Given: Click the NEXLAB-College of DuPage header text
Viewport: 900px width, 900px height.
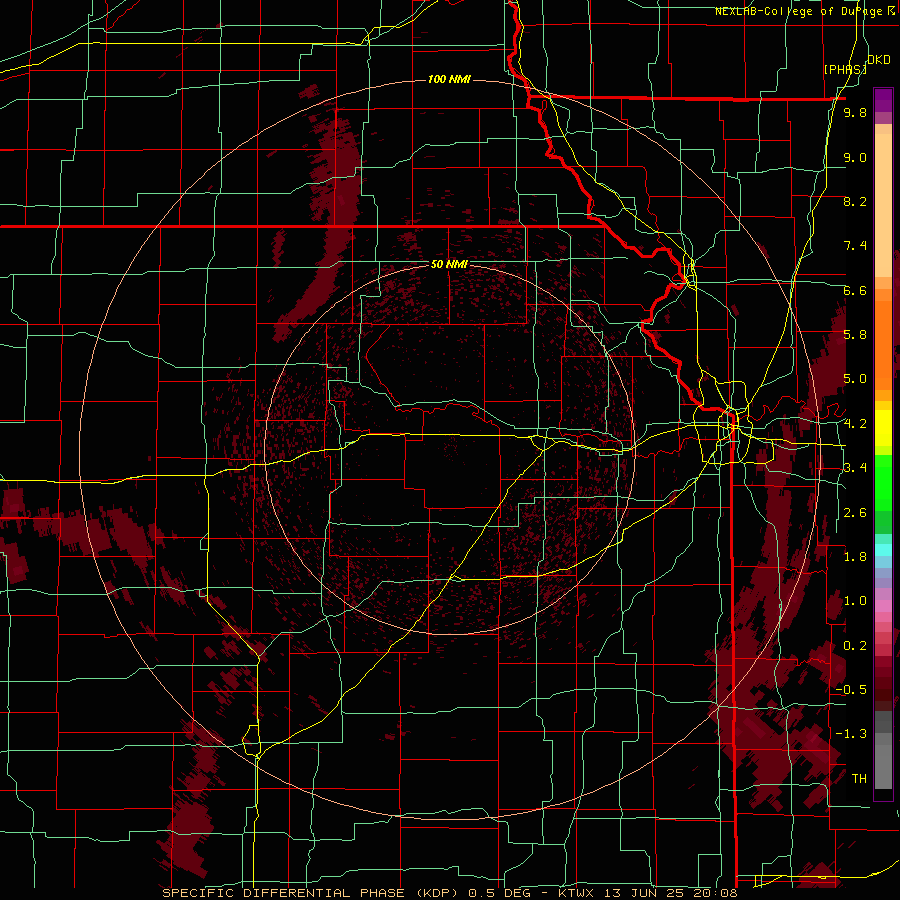Looking at the screenshot, I should (x=798, y=11).
